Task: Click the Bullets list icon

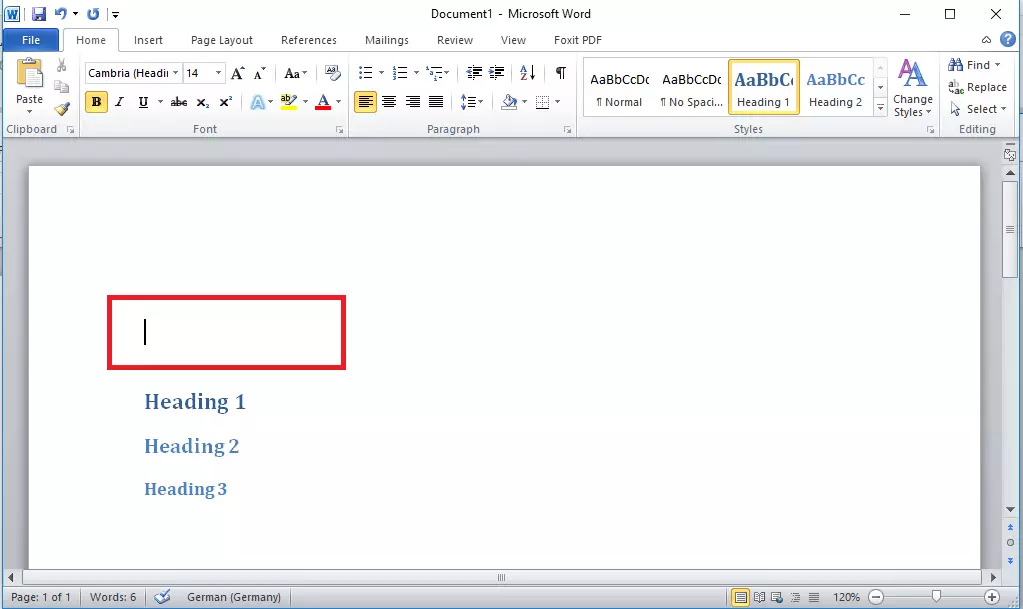Action: click(366, 73)
